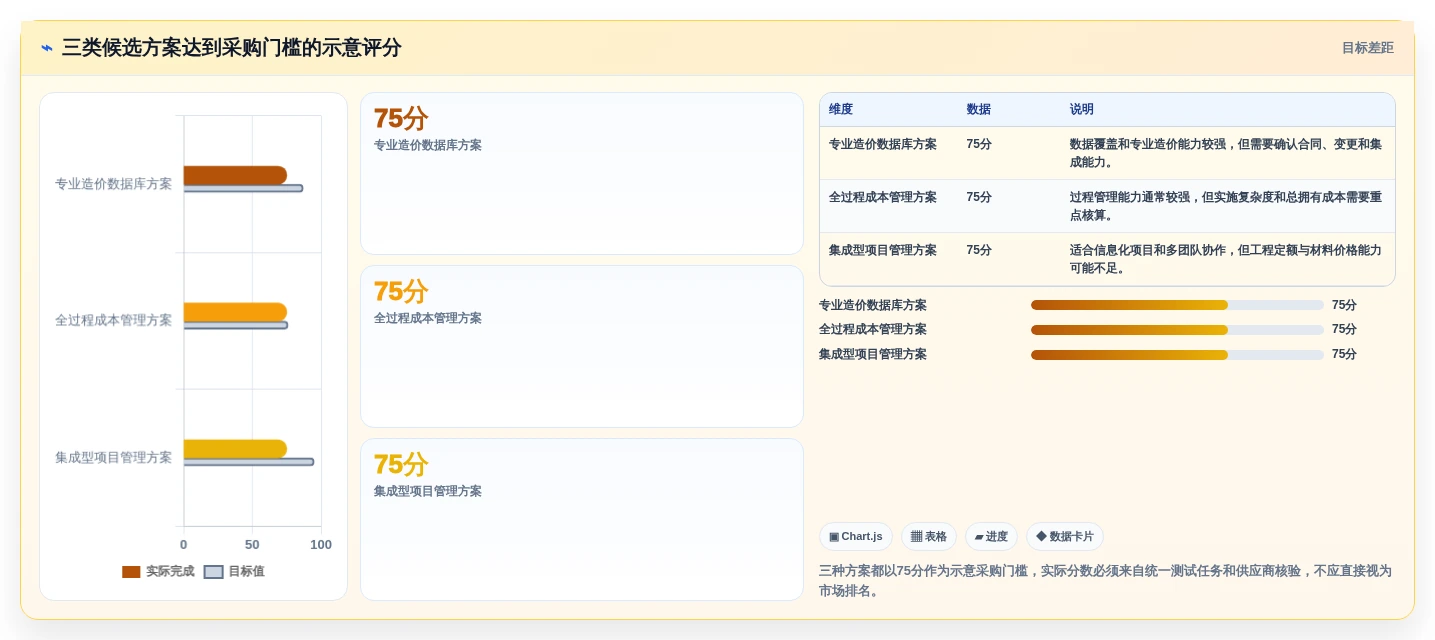Click the 数据 column header

click(x=979, y=110)
